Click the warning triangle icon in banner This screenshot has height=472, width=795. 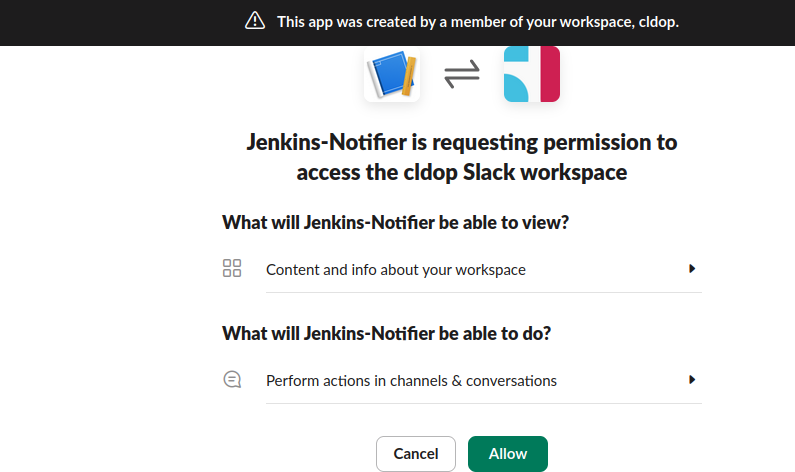(255, 21)
